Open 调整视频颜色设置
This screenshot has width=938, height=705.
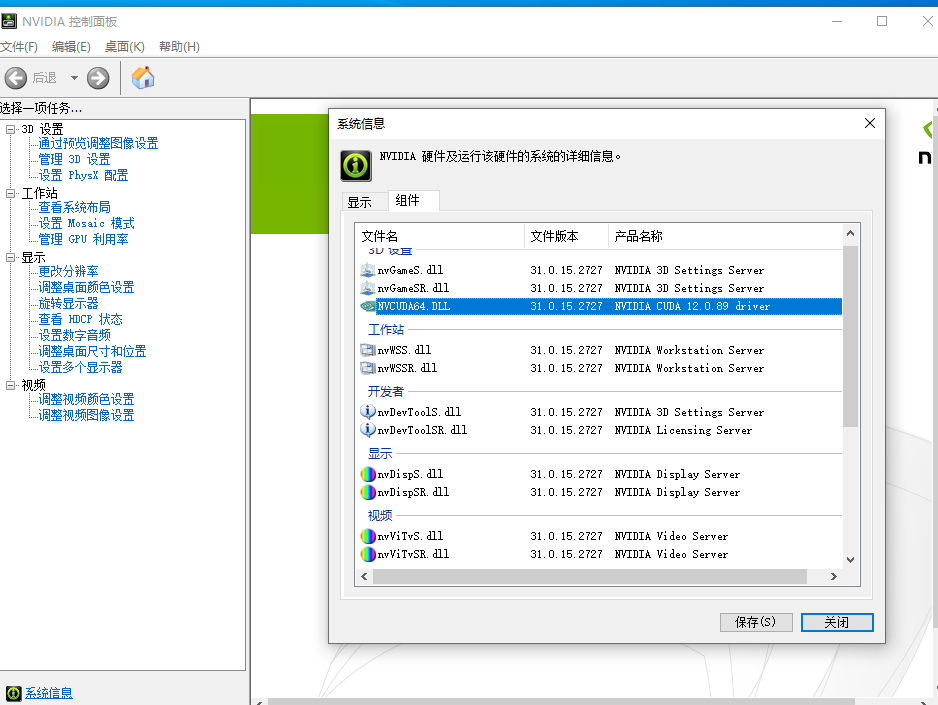tap(86, 399)
